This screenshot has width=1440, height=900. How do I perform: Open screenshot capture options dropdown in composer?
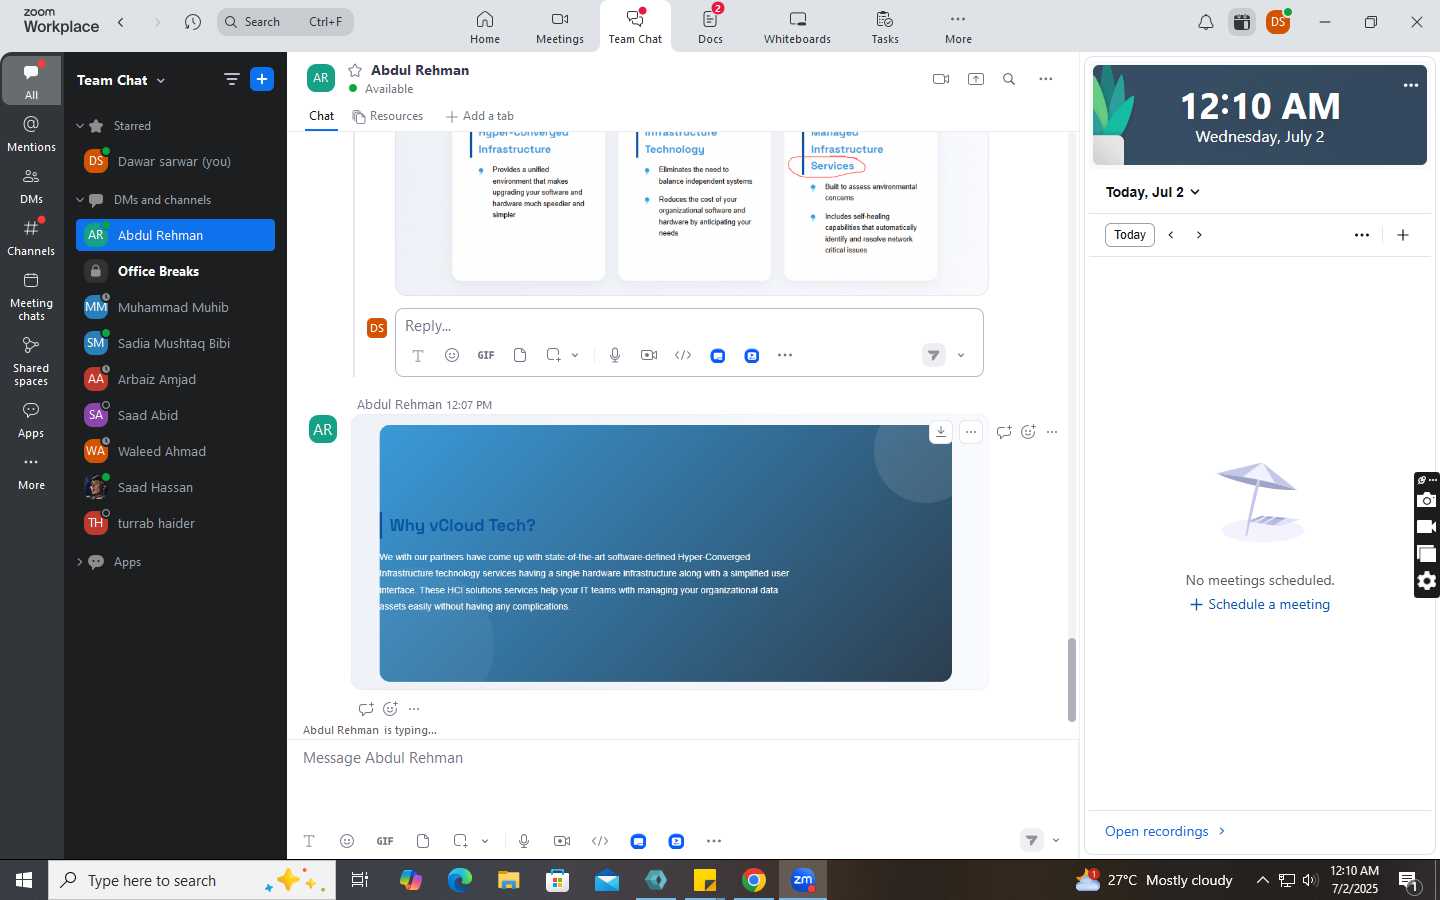pyautogui.click(x=485, y=841)
